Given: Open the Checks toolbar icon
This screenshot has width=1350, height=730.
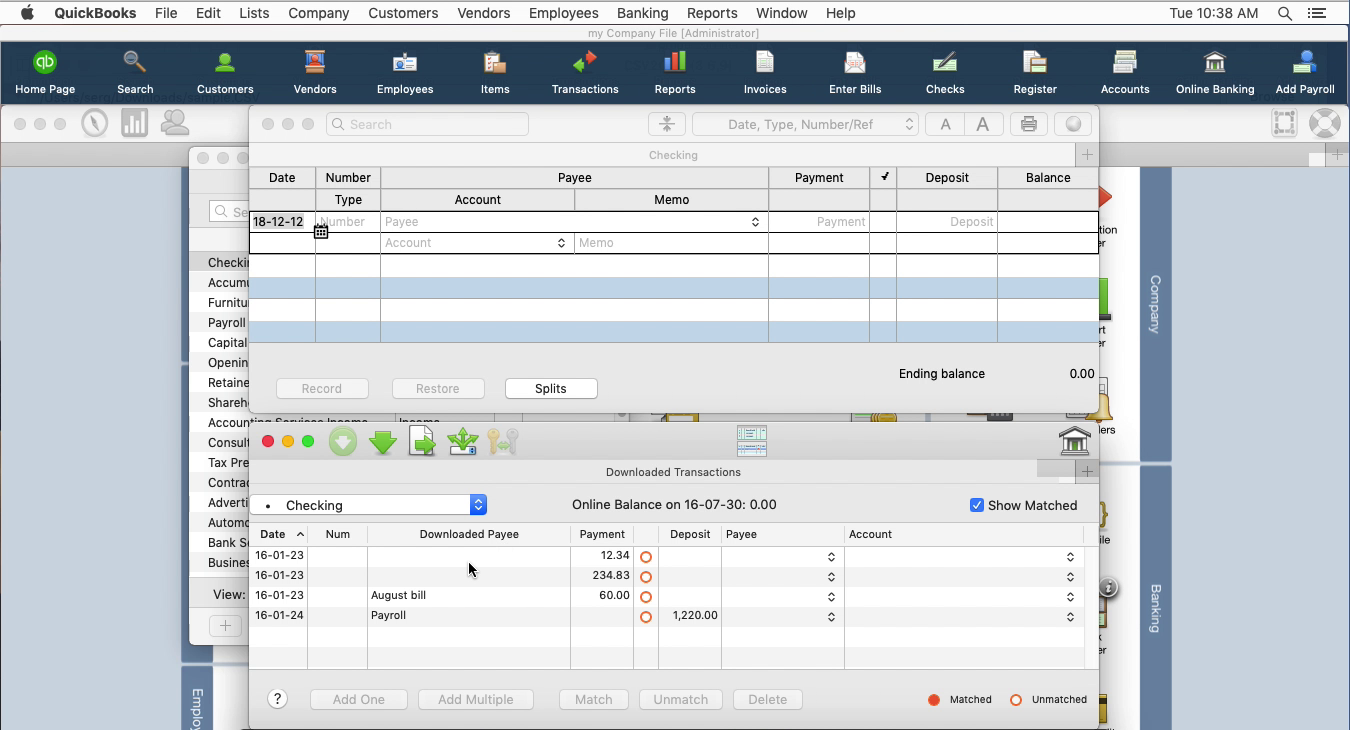Looking at the screenshot, I should 945,72.
